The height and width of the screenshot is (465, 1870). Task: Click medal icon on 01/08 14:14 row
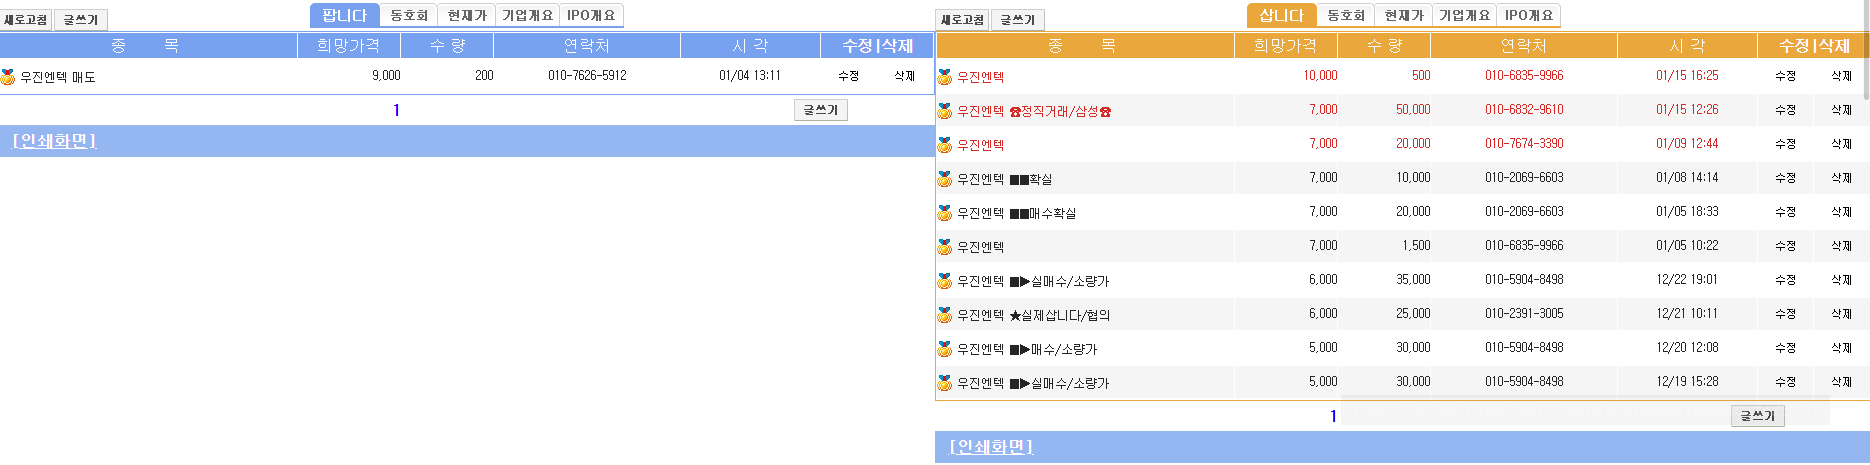[x=944, y=179]
